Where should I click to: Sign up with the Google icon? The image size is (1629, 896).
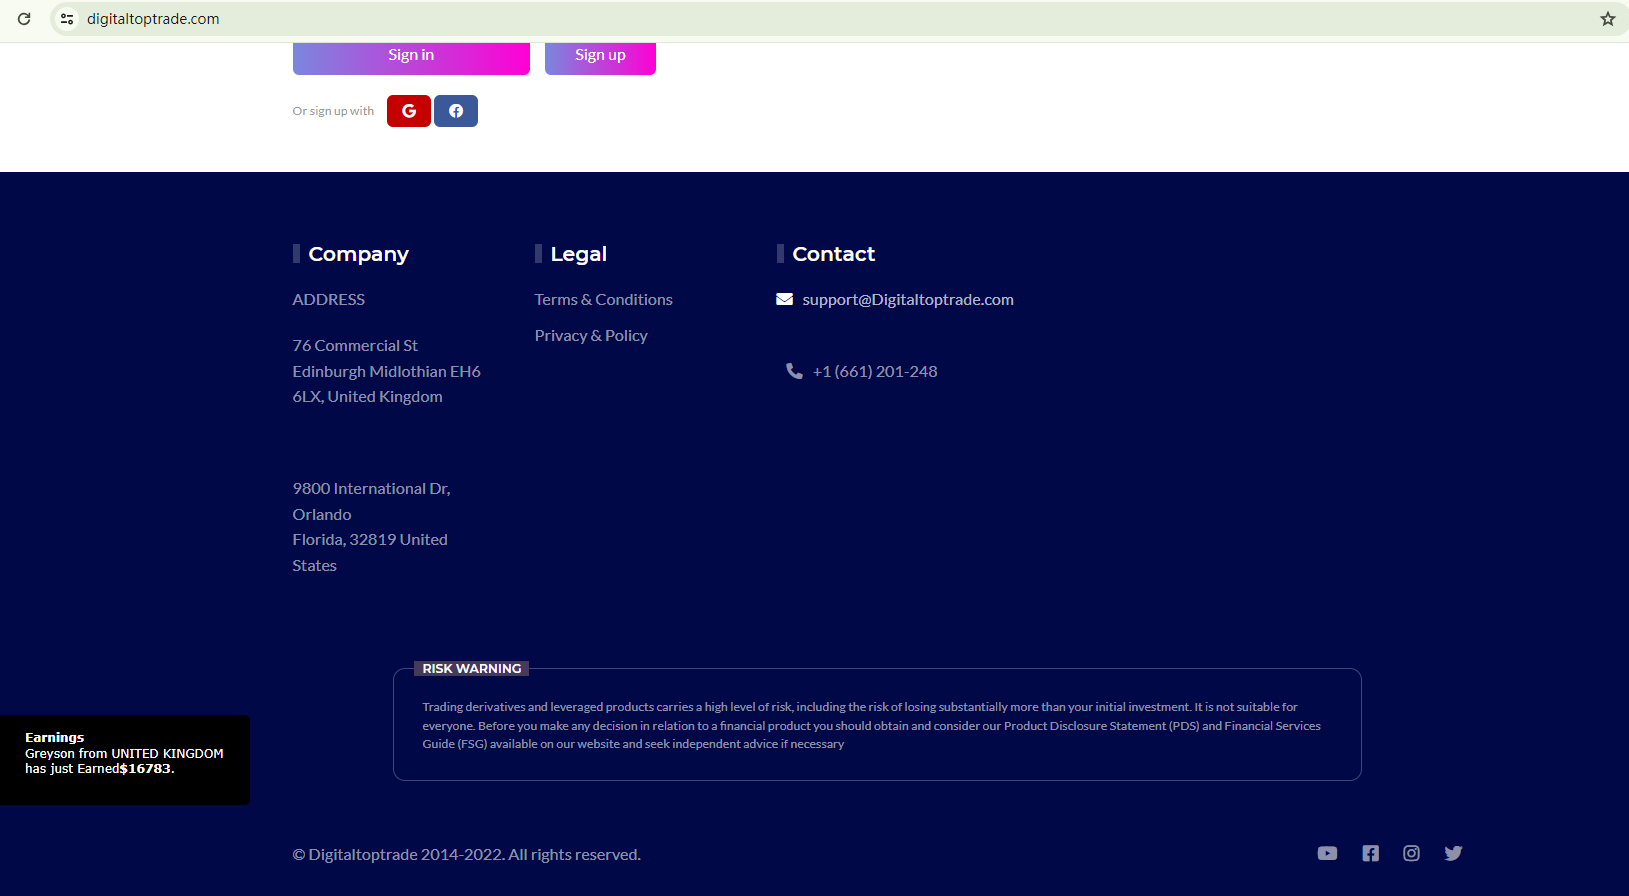[x=409, y=111]
